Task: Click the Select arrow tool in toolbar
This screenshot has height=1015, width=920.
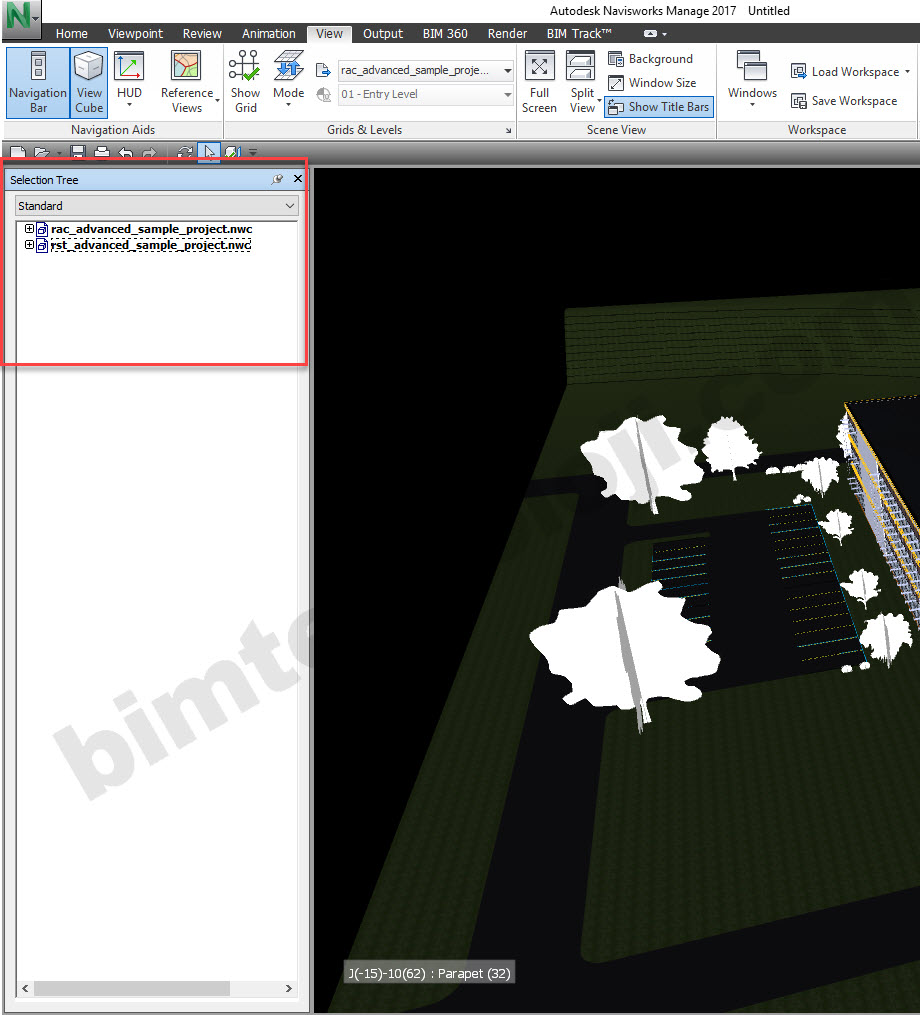Action: [x=210, y=153]
